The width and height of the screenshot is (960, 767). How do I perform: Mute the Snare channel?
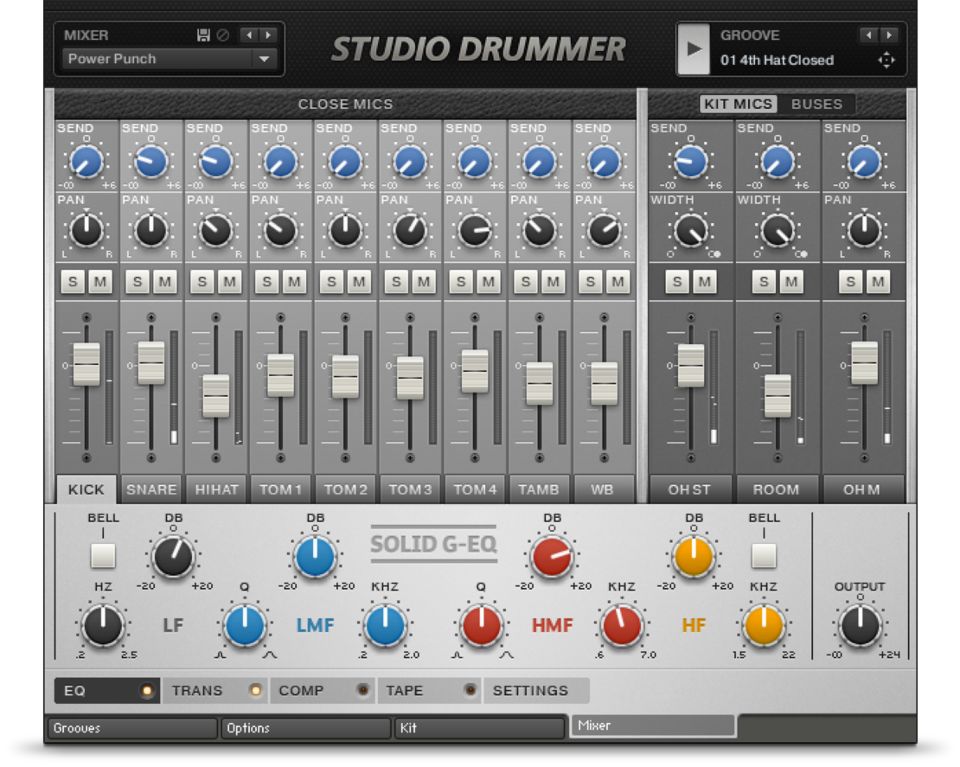[x=165, y=283]
